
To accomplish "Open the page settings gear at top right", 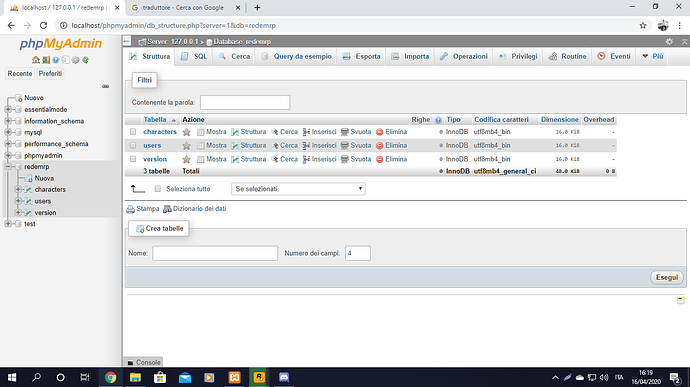I will click(x=669, y=41).
